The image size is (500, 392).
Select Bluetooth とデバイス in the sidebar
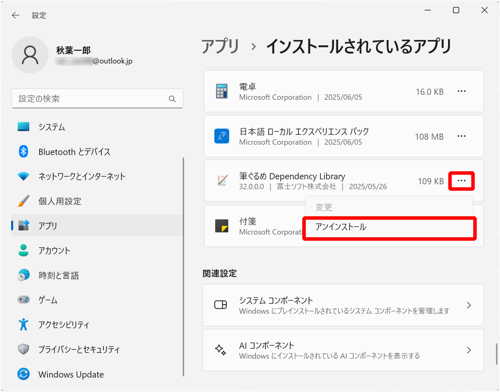[74, 152]
